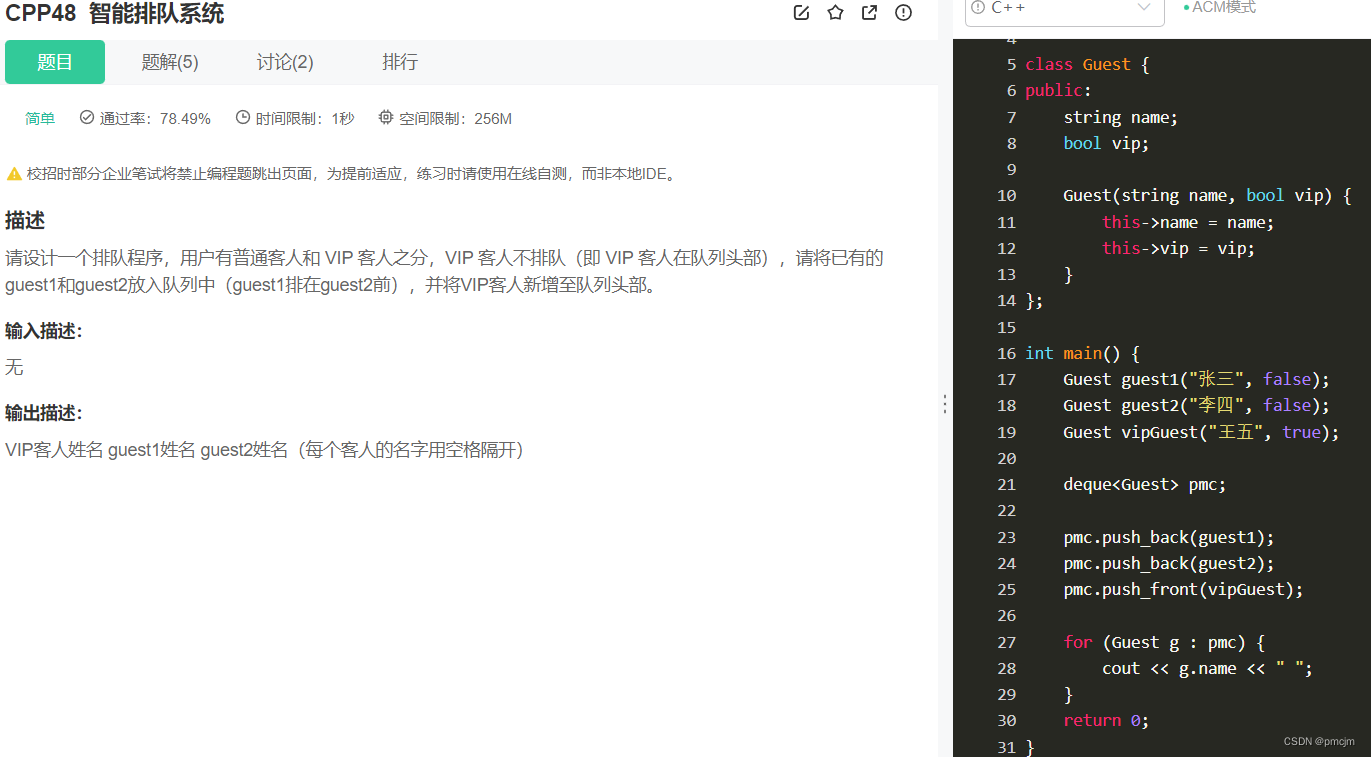Viewport: 1371px width, 757px height.
Task: Click code line 'pmc.push_back(guest1);'
Action: click(x=1169, y=537)
